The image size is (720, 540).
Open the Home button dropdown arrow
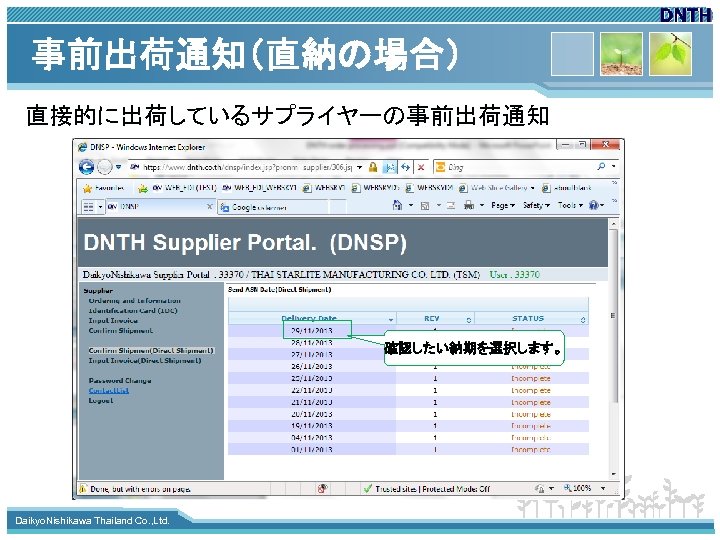tap(411, 205)
